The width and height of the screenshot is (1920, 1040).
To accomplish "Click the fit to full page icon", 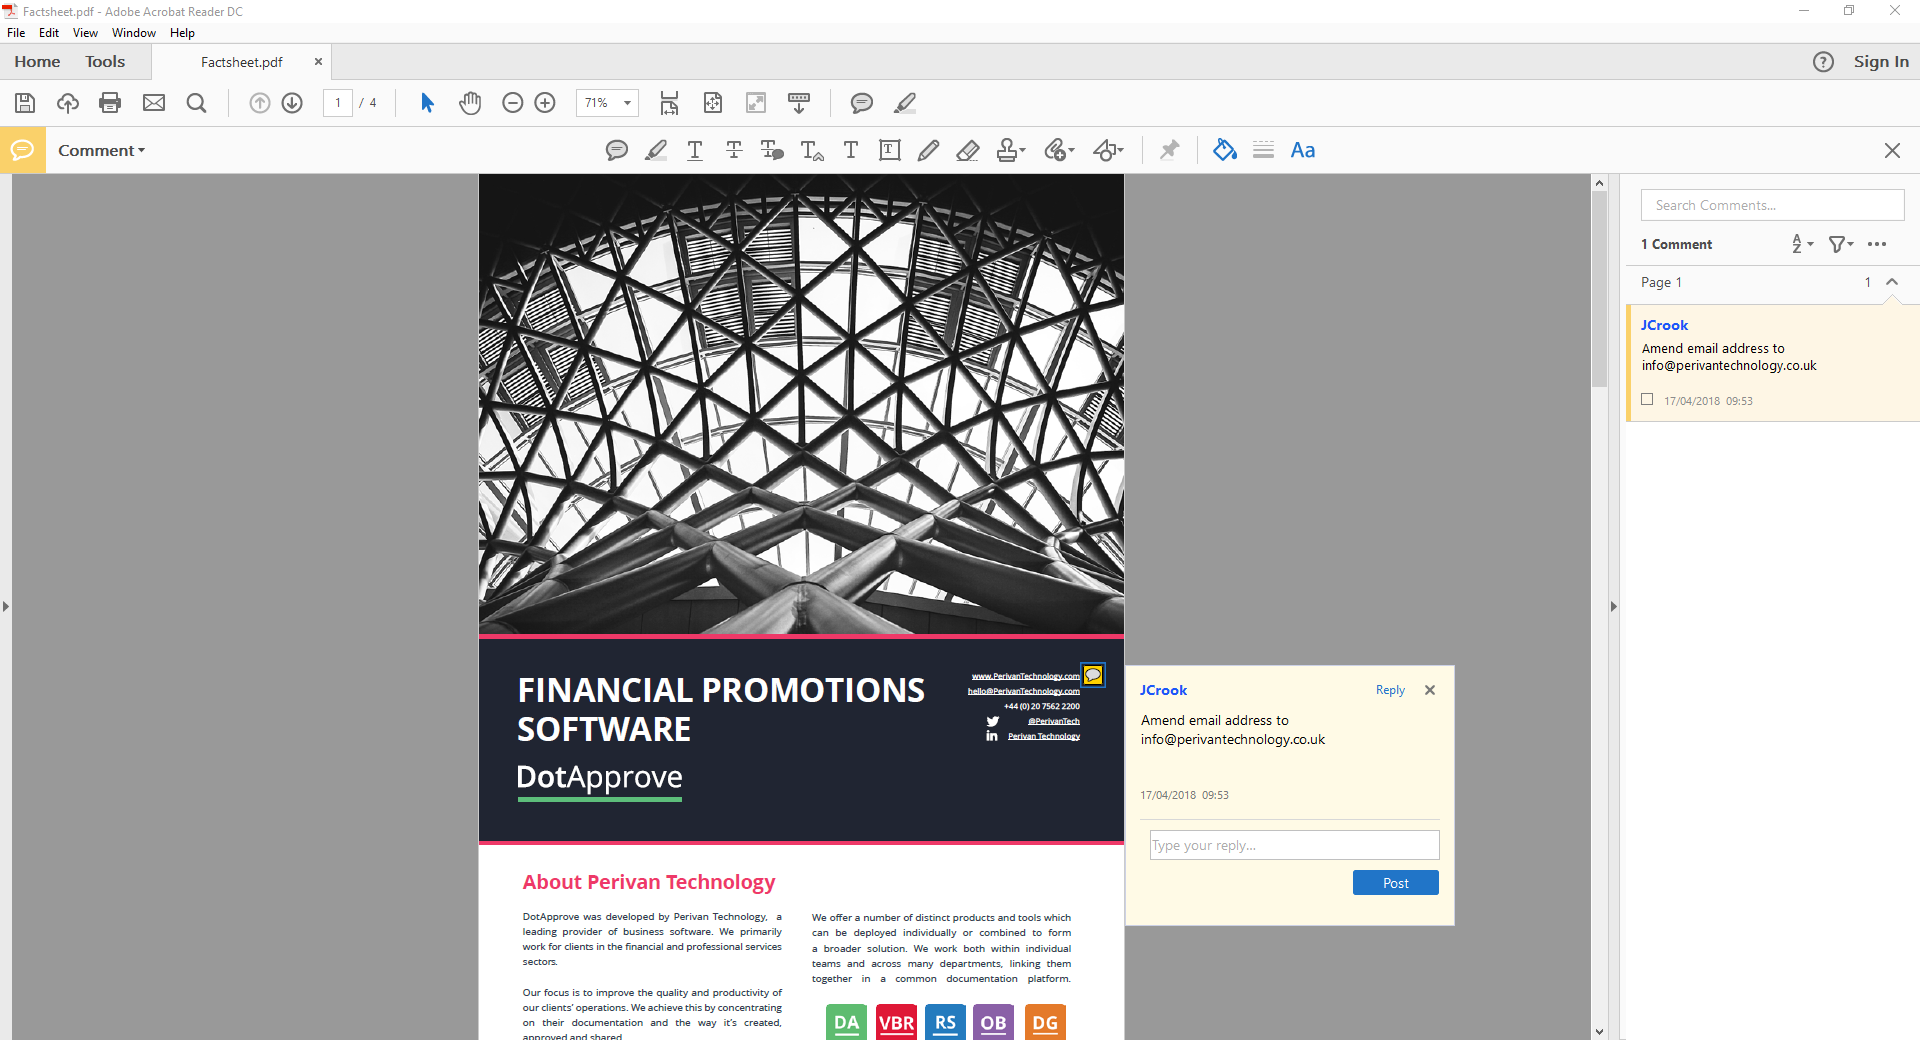I will pos(713,103).
